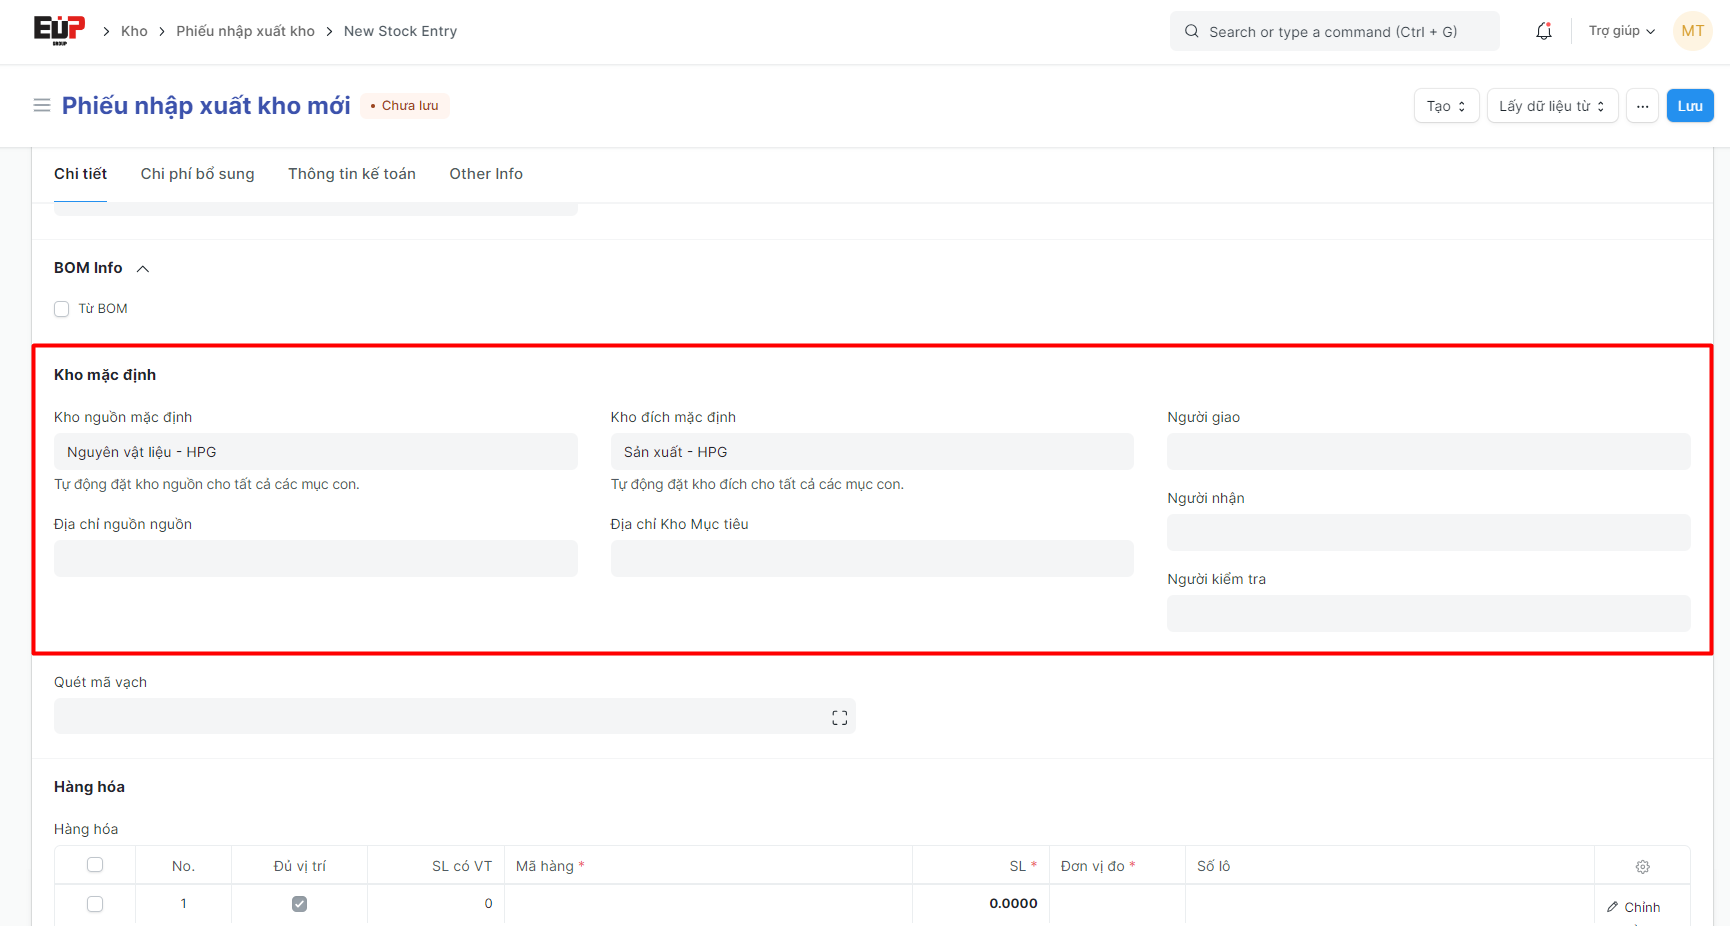Screen dimensions: 1730x926
Task: Toggle the sidebar hamburger menu
Action: 42,105
